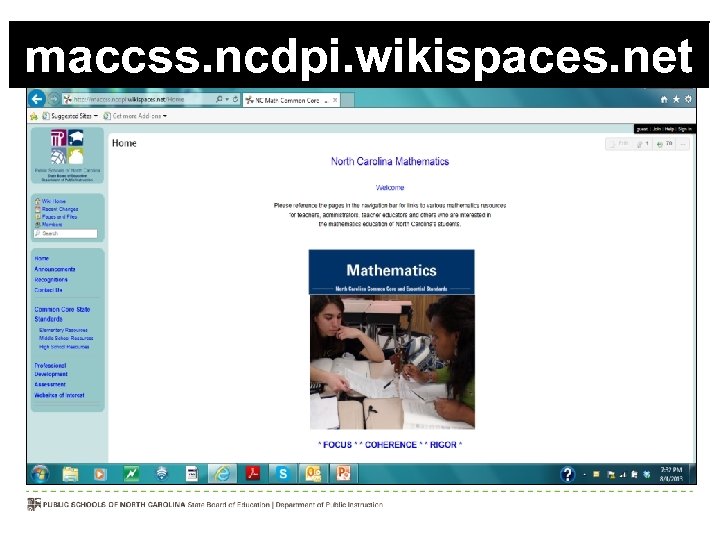Image resolution: width=720 pixels, height=540 pixels.
Task: Open the Announcements navigation link
Action: (x=55, y=269)
